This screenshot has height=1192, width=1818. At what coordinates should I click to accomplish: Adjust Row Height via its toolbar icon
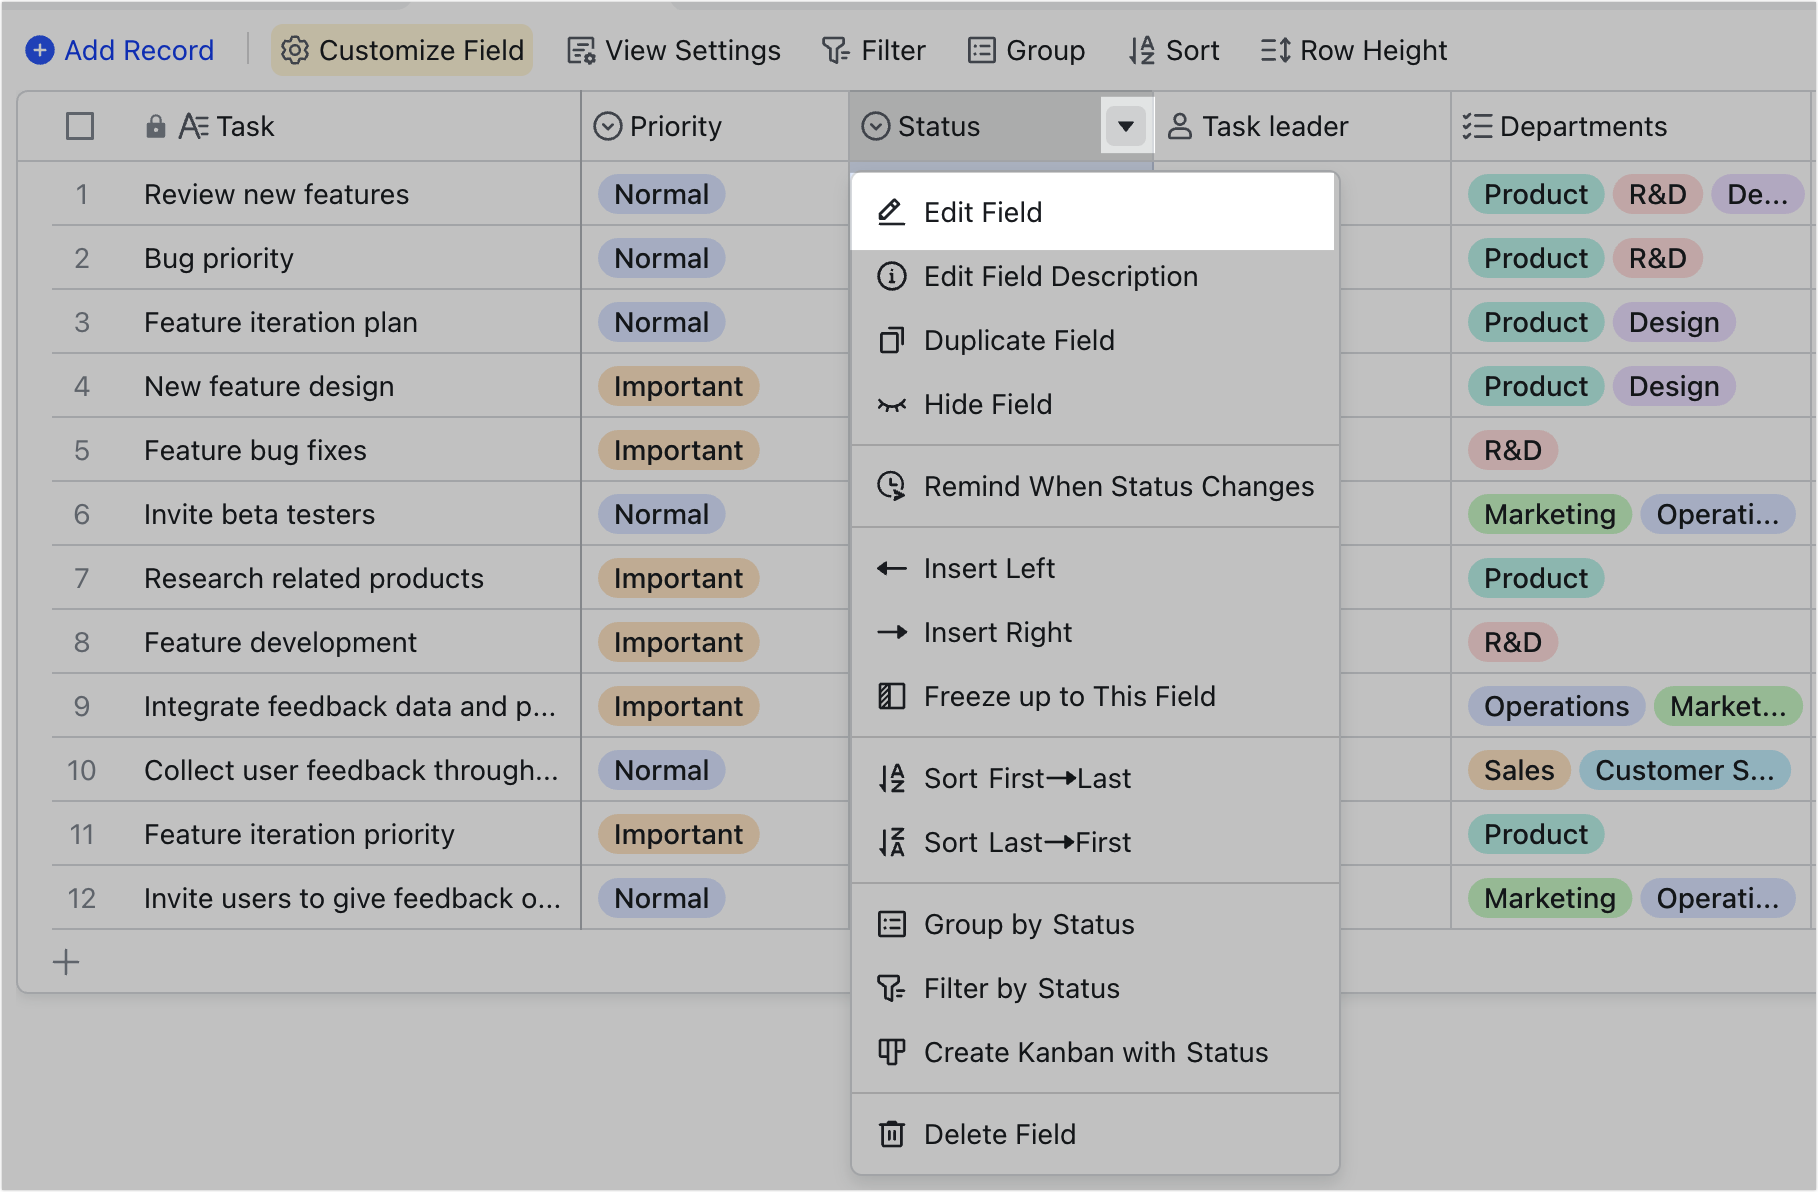1273,49
